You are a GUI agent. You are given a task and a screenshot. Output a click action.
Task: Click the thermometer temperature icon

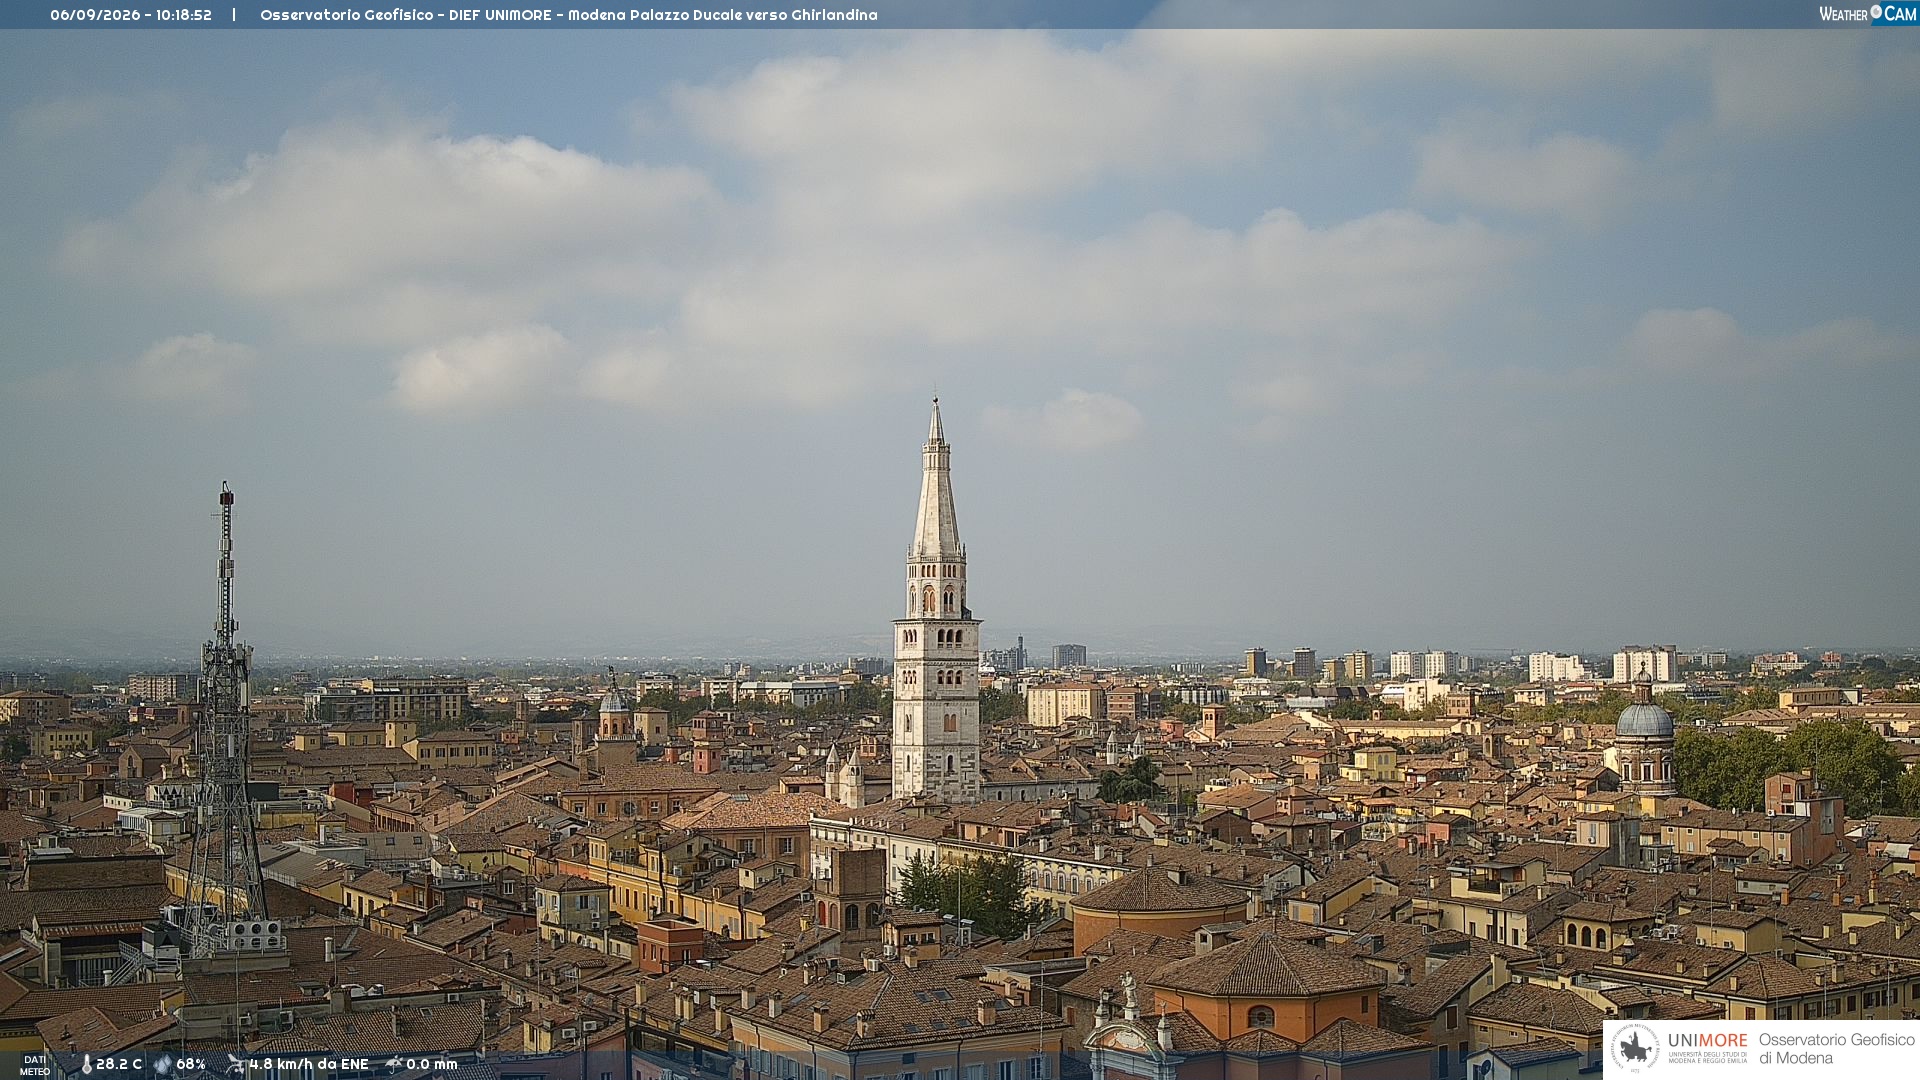(87, 1064)
